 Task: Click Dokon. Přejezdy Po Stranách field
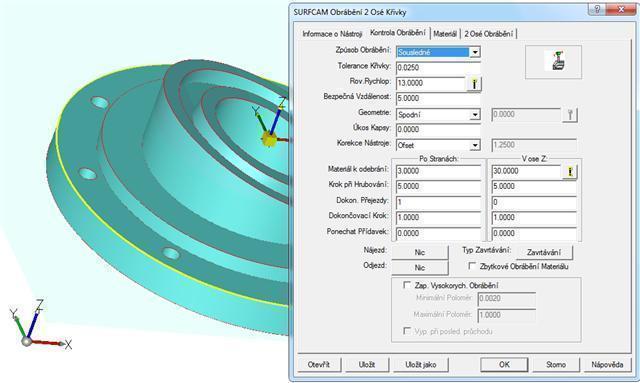438,202
